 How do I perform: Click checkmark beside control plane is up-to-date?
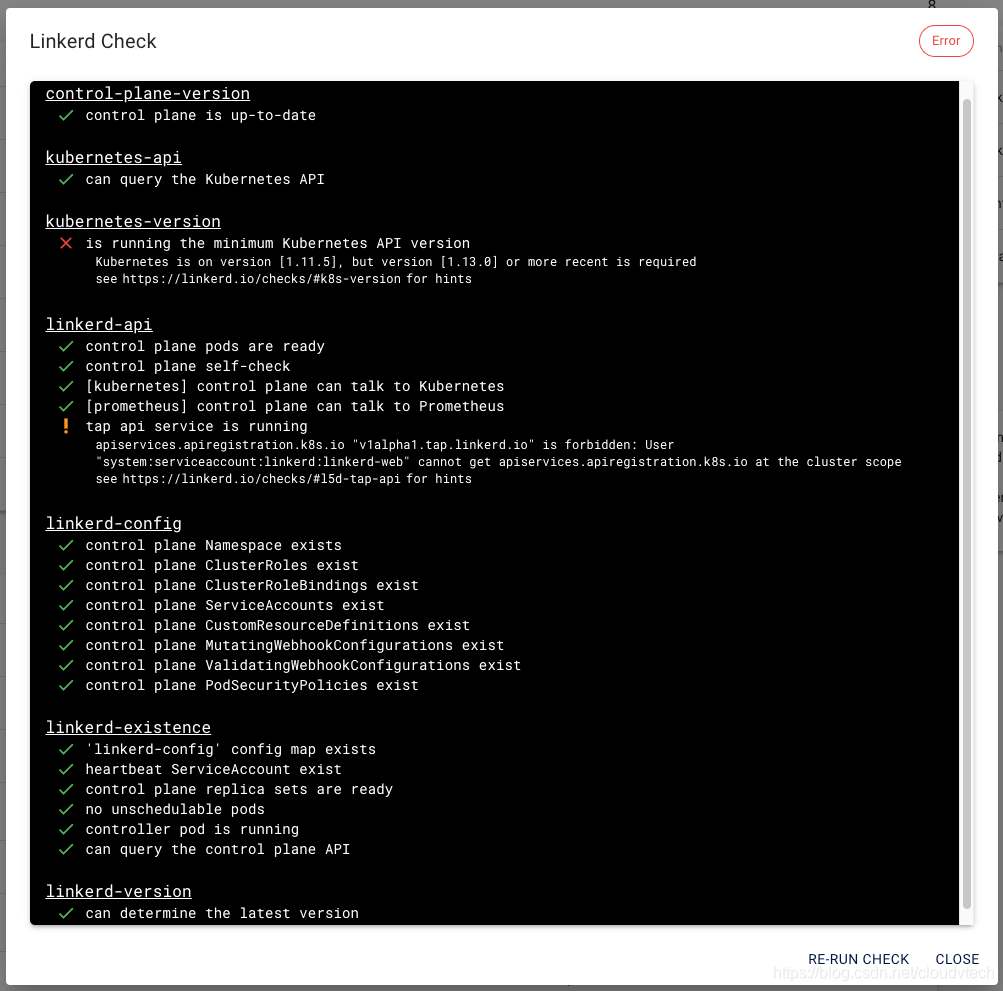[66, 116]
